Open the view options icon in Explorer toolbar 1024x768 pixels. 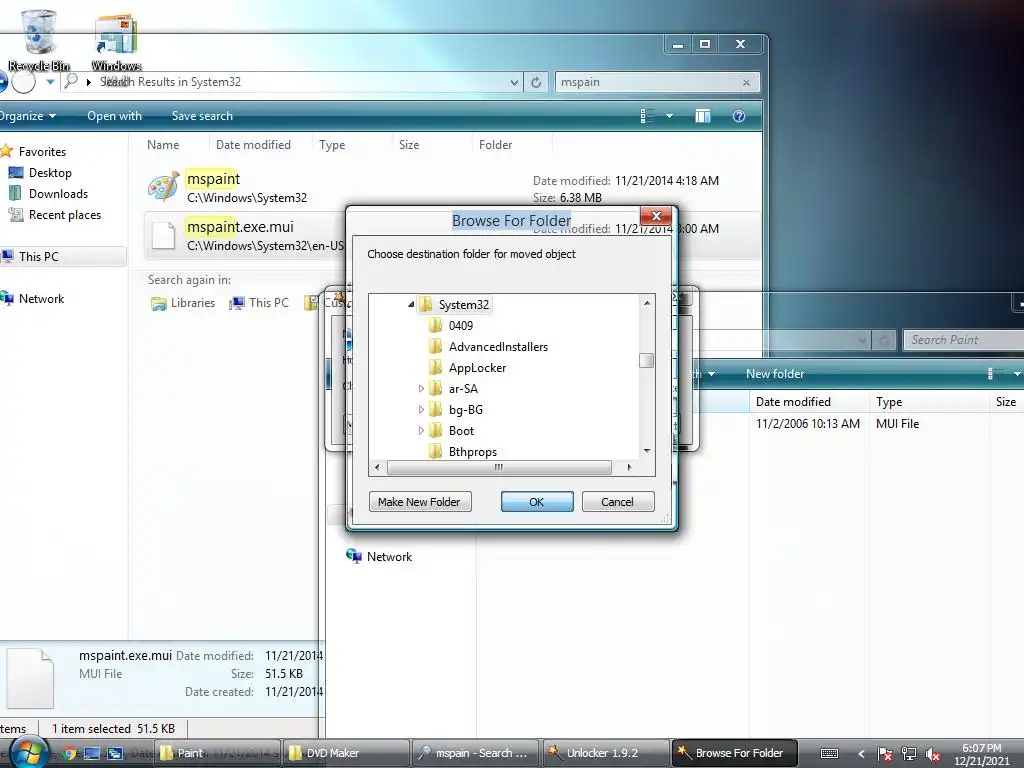coord(647,116)
